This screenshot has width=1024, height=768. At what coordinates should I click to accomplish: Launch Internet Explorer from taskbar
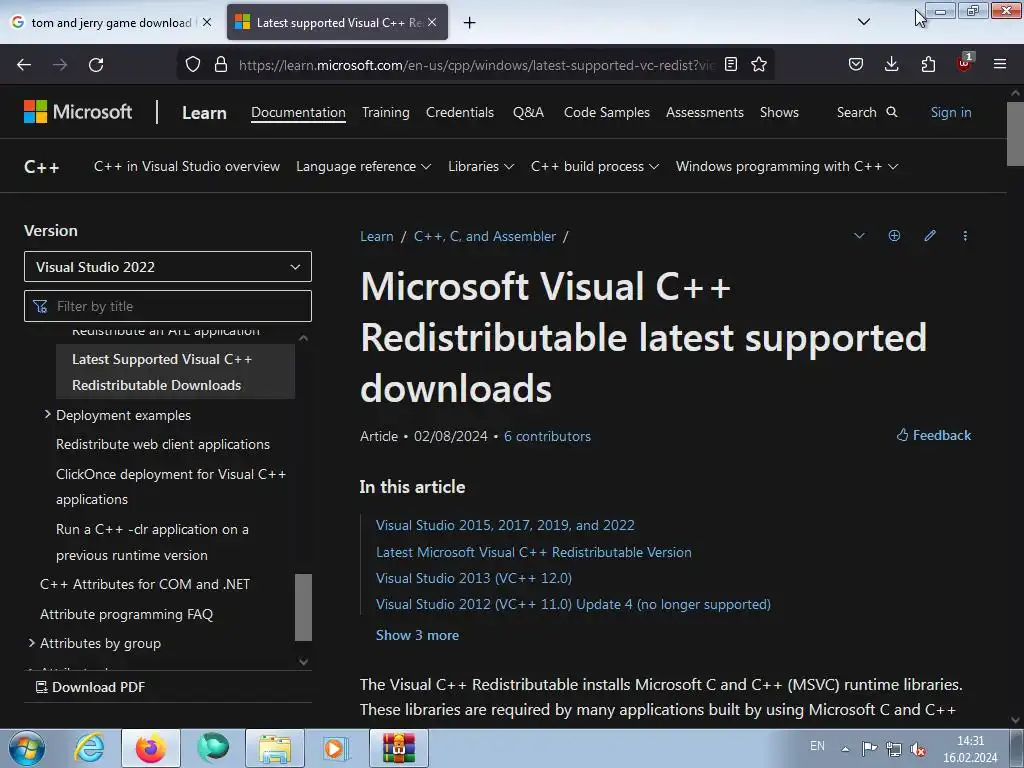coord(89,748)
